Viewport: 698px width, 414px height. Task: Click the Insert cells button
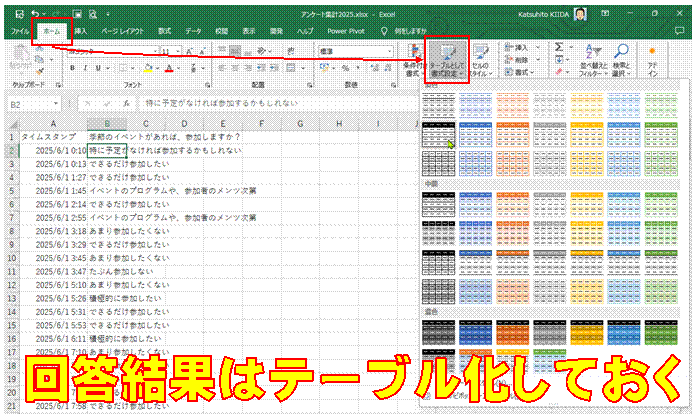coord(520,48)
